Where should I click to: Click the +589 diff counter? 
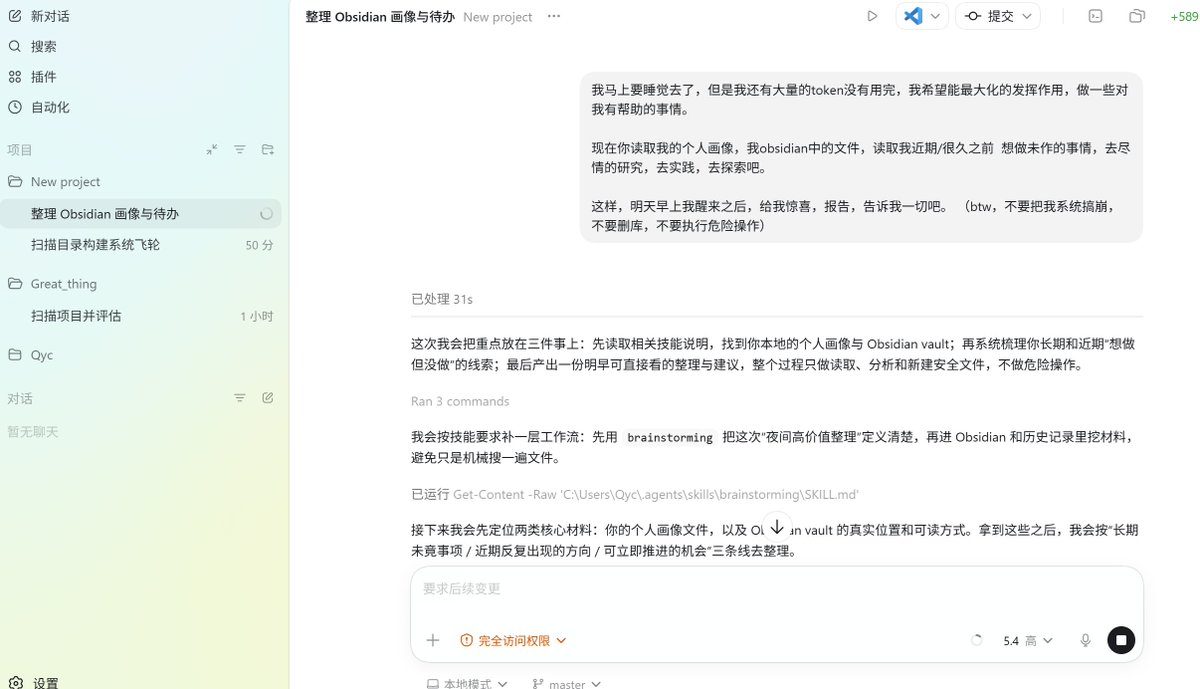(1185, 17)
